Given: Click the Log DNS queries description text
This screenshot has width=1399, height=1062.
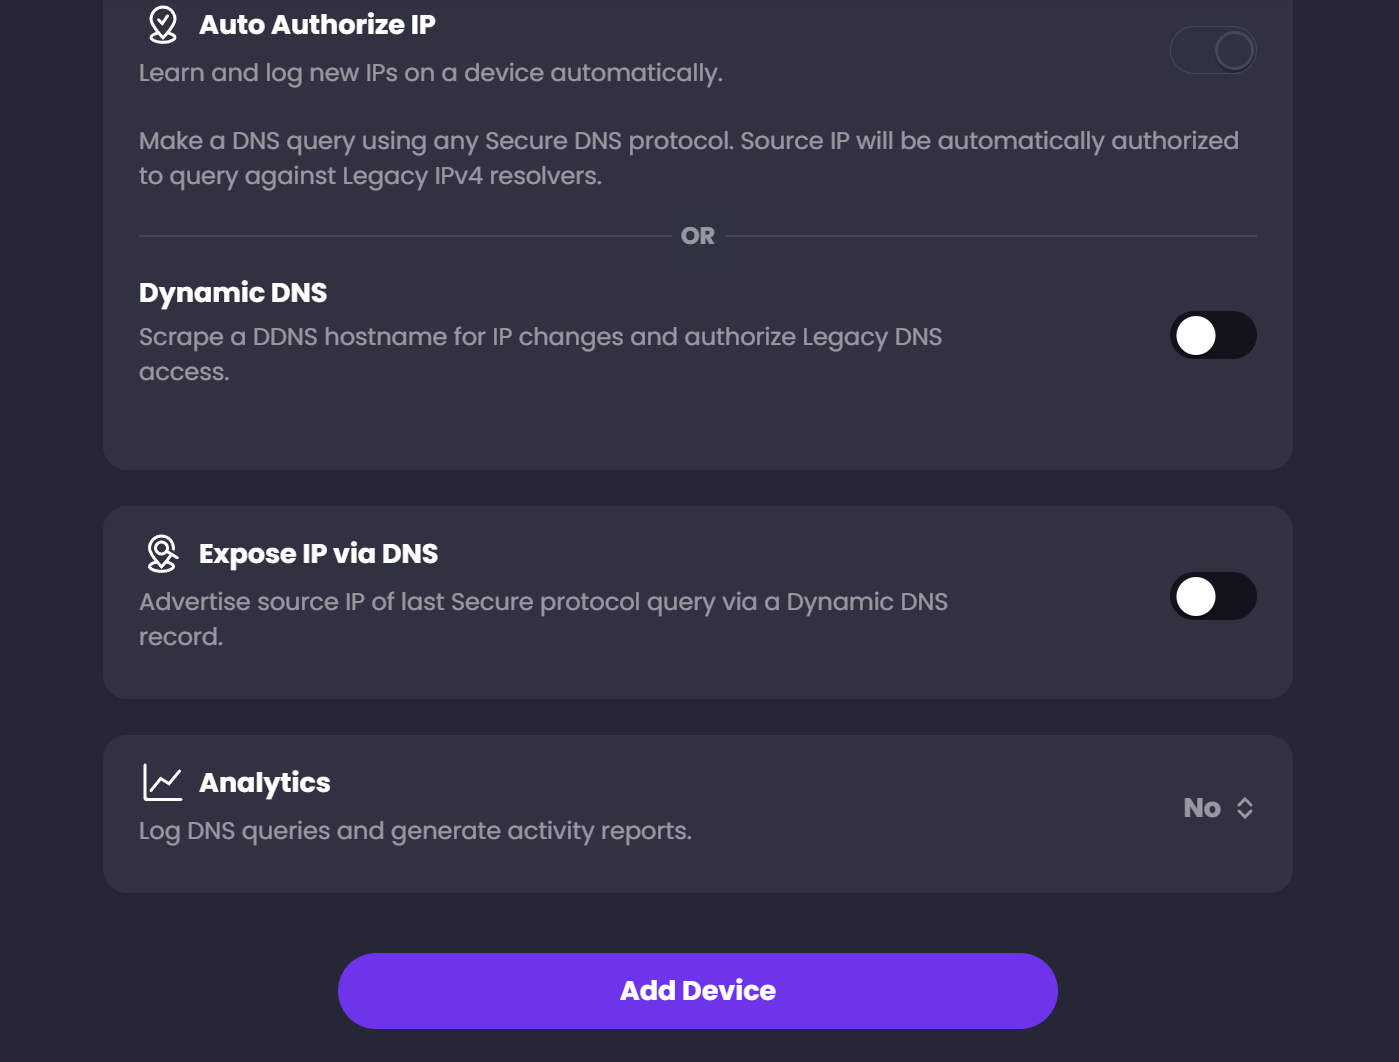Looking at the screenshot, I should click(x=415, y=831).
